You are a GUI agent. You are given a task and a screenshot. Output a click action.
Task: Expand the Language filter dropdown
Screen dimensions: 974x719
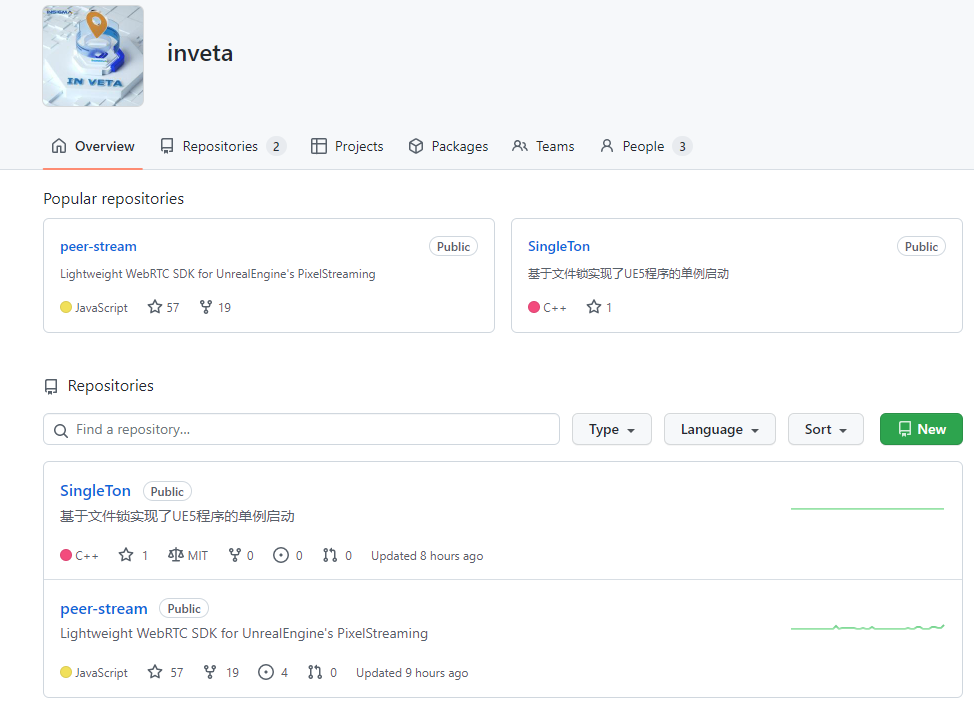[719, 429]
